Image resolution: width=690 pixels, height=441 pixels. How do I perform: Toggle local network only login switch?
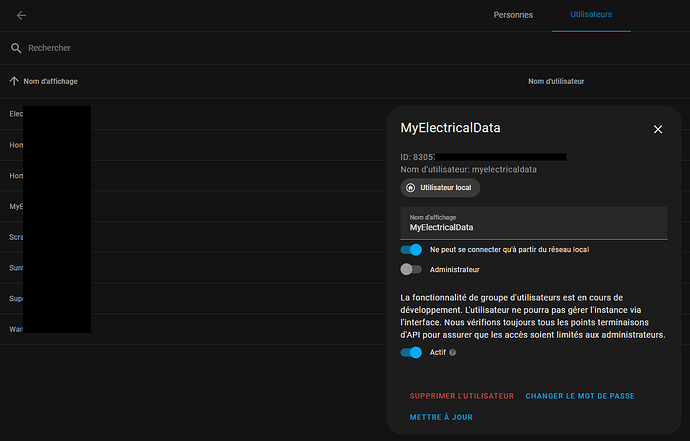(x=411, y=249)
